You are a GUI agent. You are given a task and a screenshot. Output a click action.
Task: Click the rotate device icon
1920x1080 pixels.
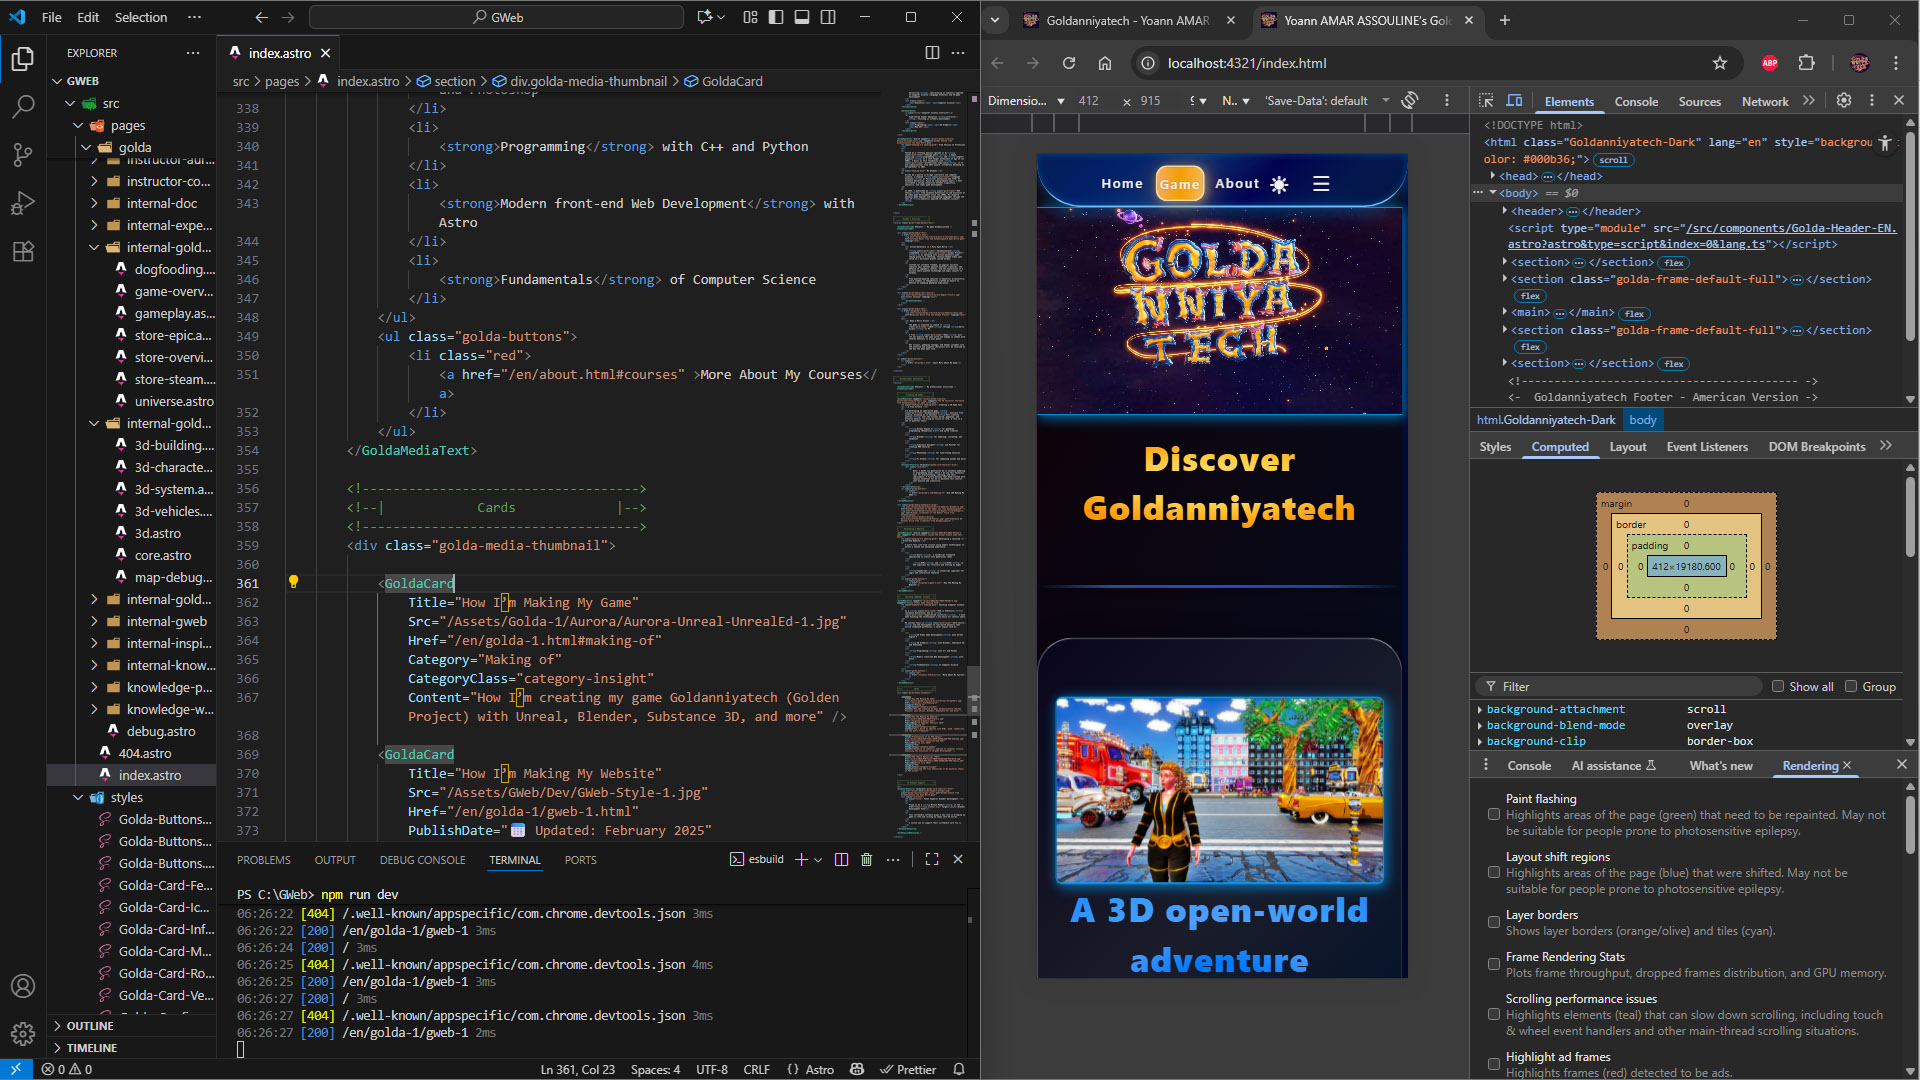coord(1410,100)
